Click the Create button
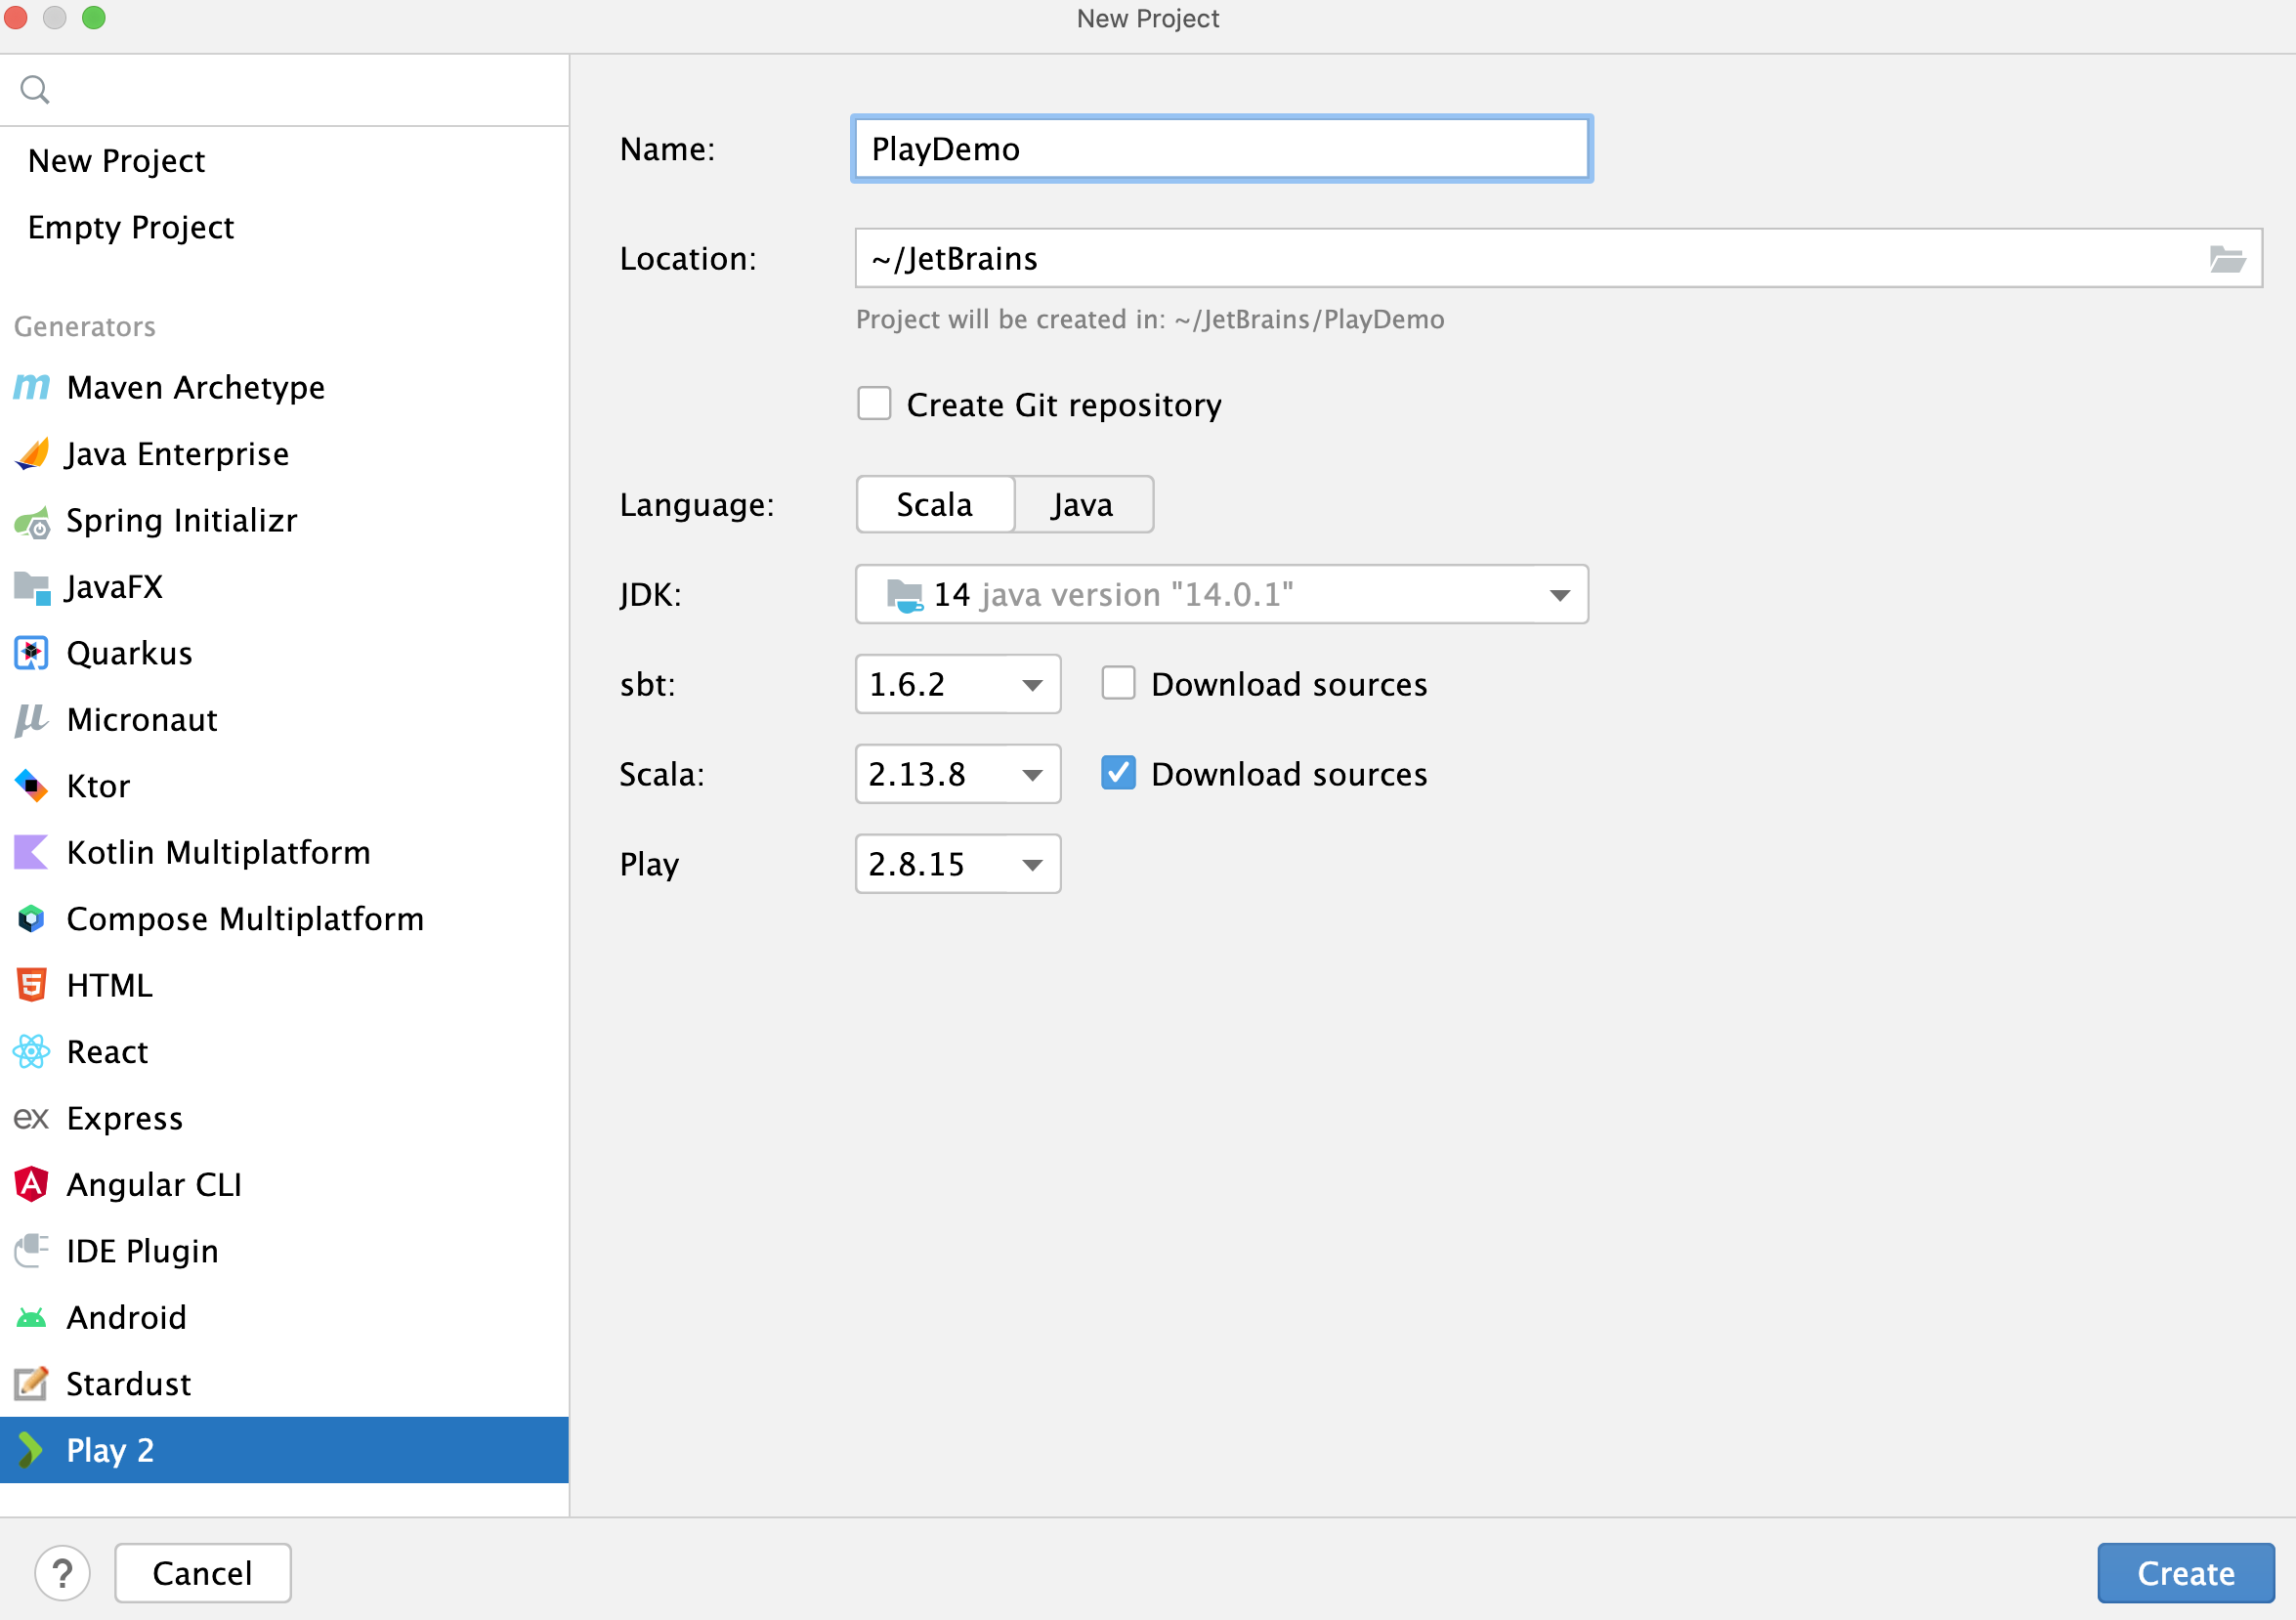 (2186, 1573)
